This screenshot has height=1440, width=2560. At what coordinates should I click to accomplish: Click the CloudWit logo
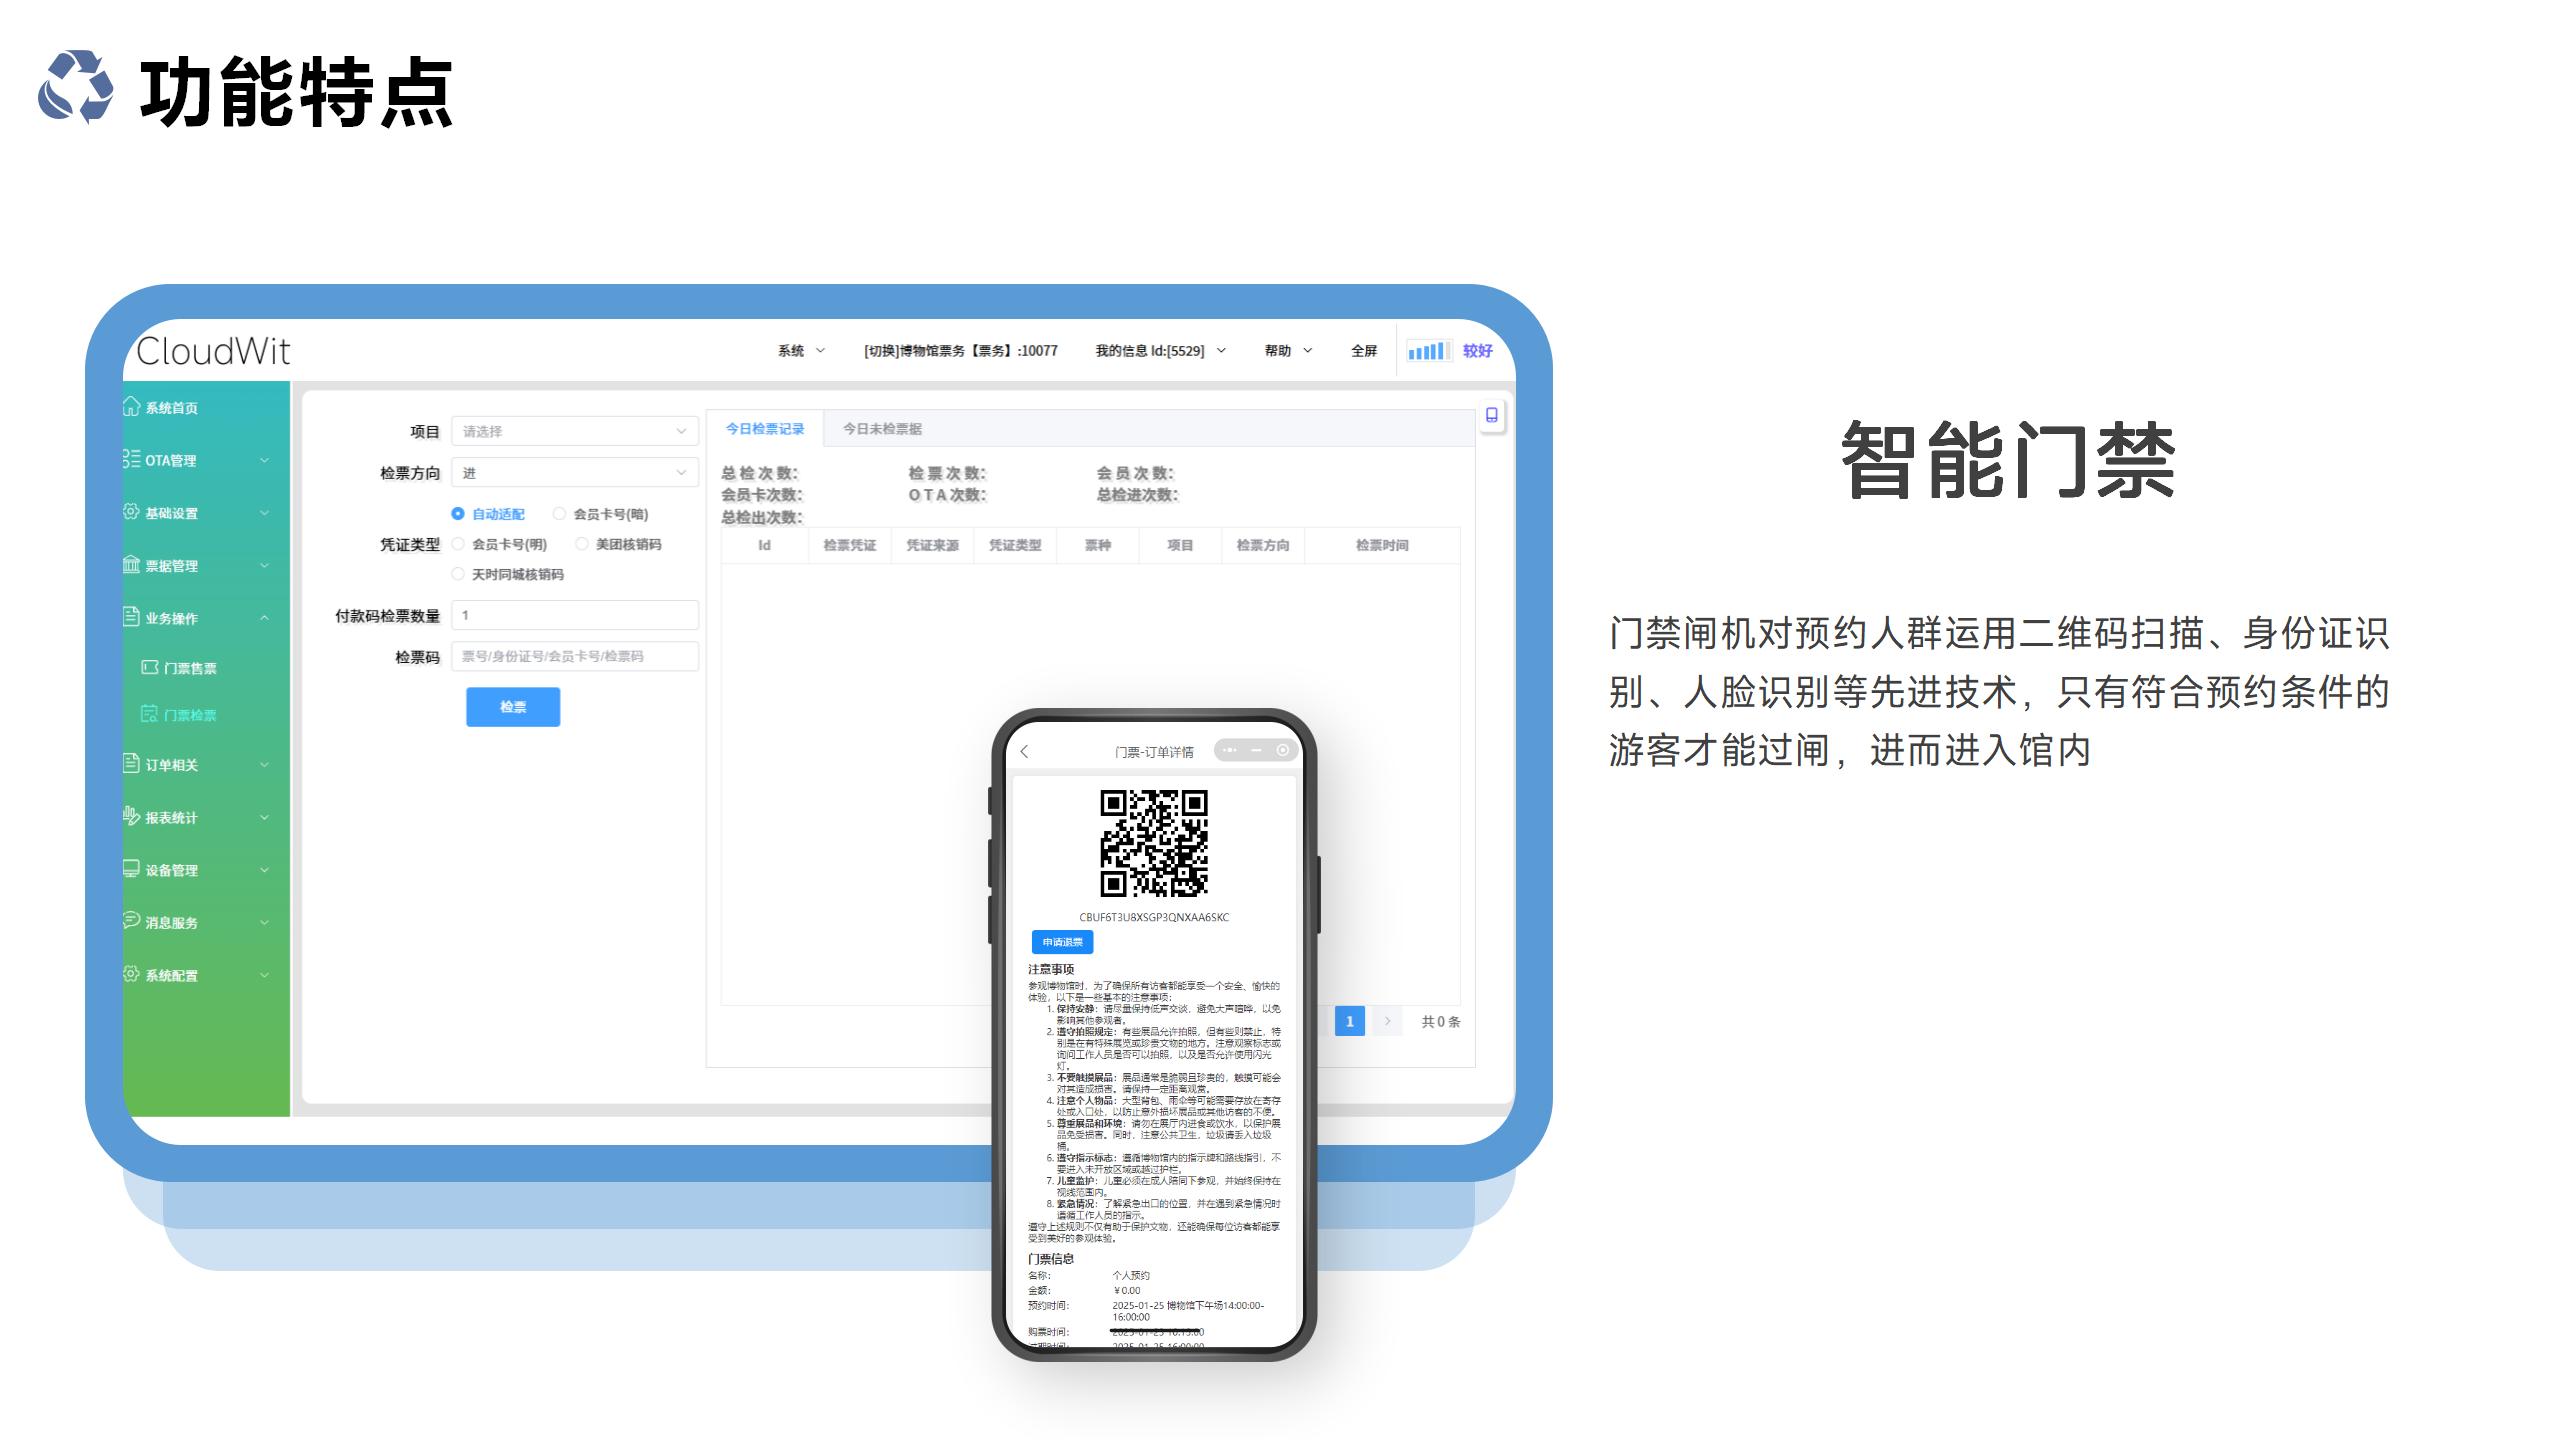213,351
